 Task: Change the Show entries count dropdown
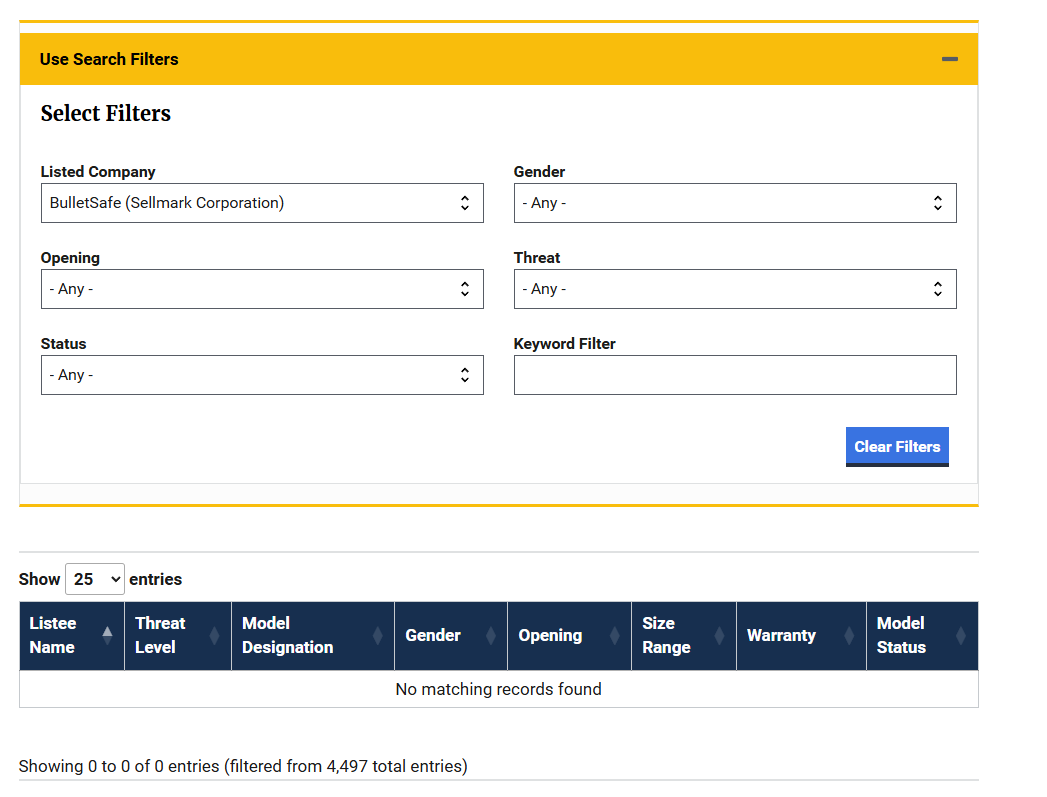click(94, 579)
